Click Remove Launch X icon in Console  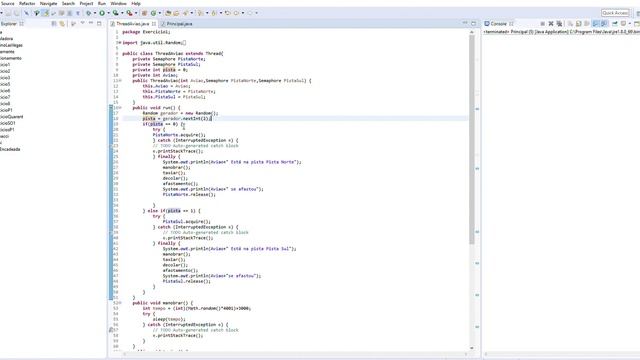point(551,24)
